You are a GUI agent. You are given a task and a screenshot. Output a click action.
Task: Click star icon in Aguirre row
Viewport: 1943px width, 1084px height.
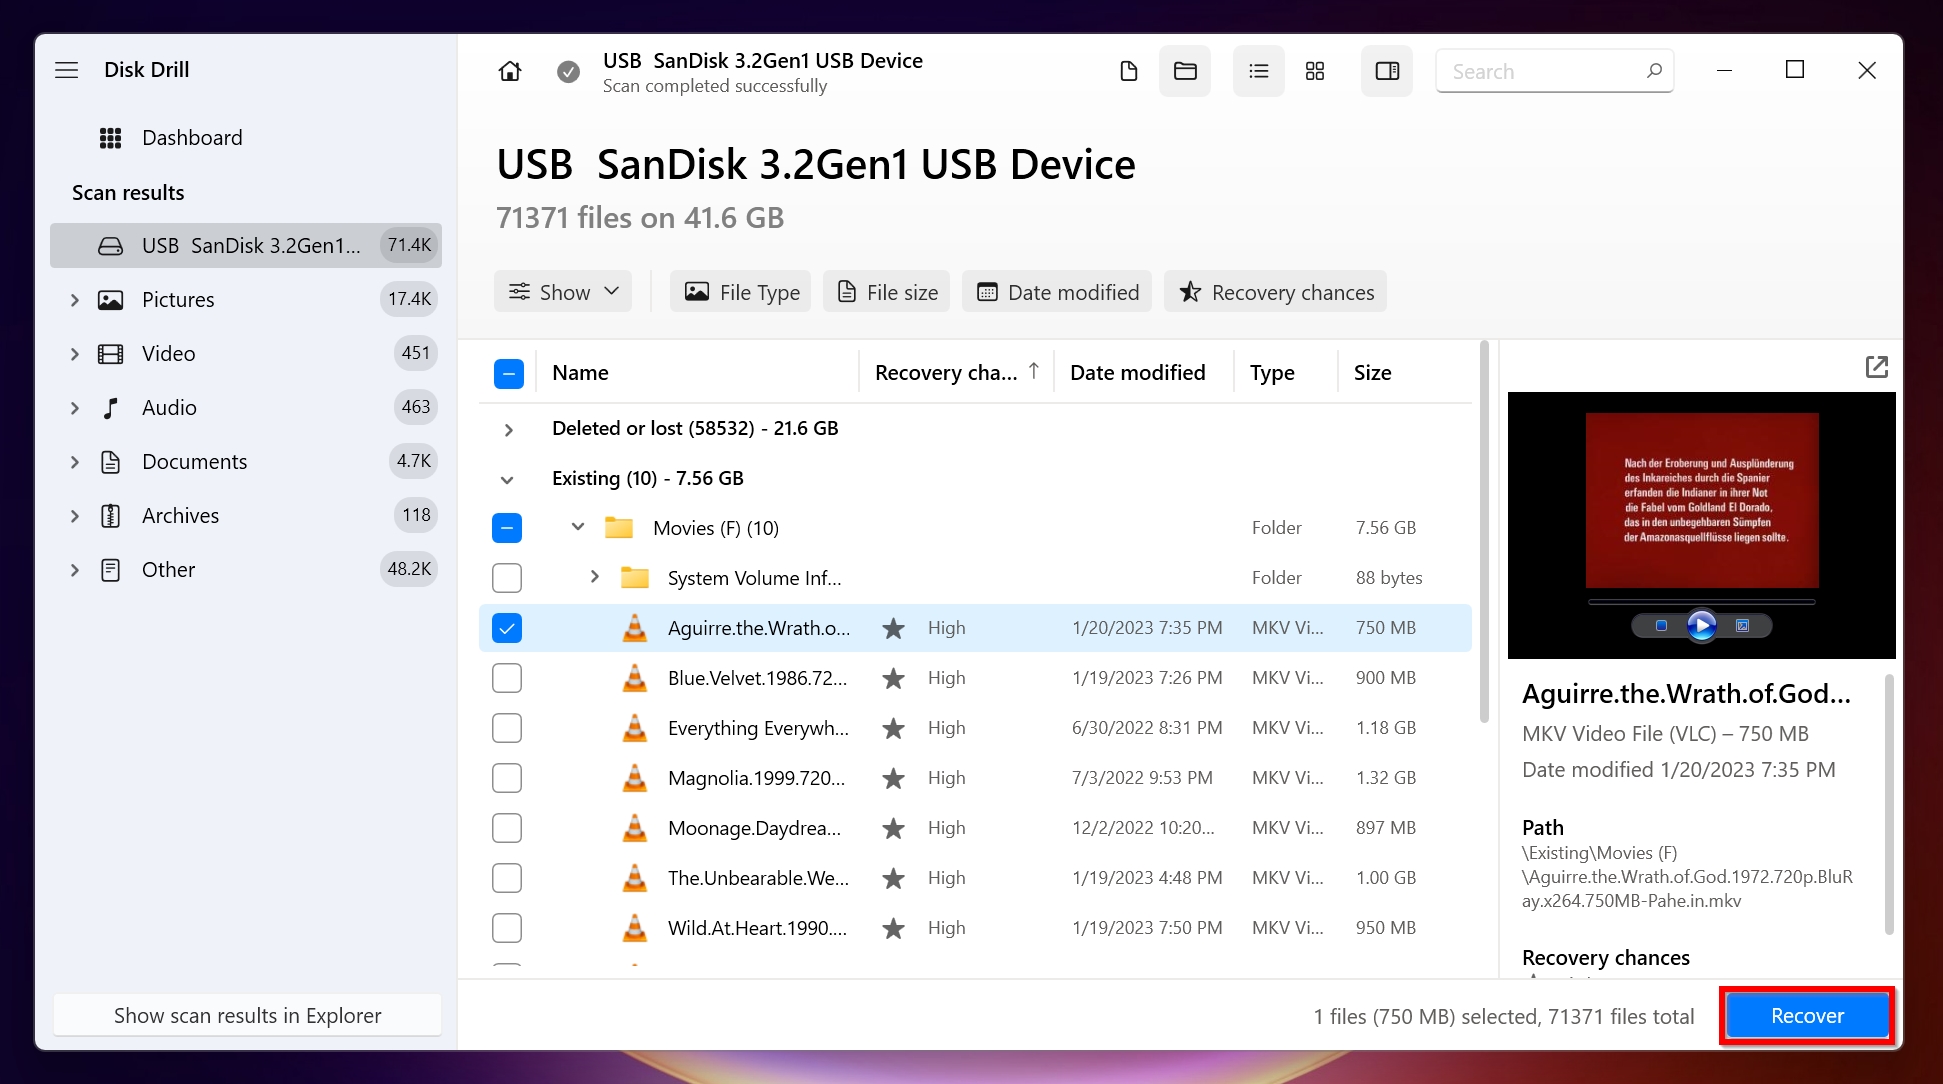click(894, 628)
